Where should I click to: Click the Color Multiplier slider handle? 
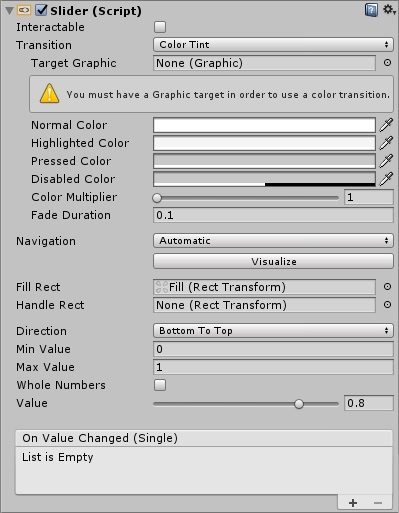(x=157, y=198)
